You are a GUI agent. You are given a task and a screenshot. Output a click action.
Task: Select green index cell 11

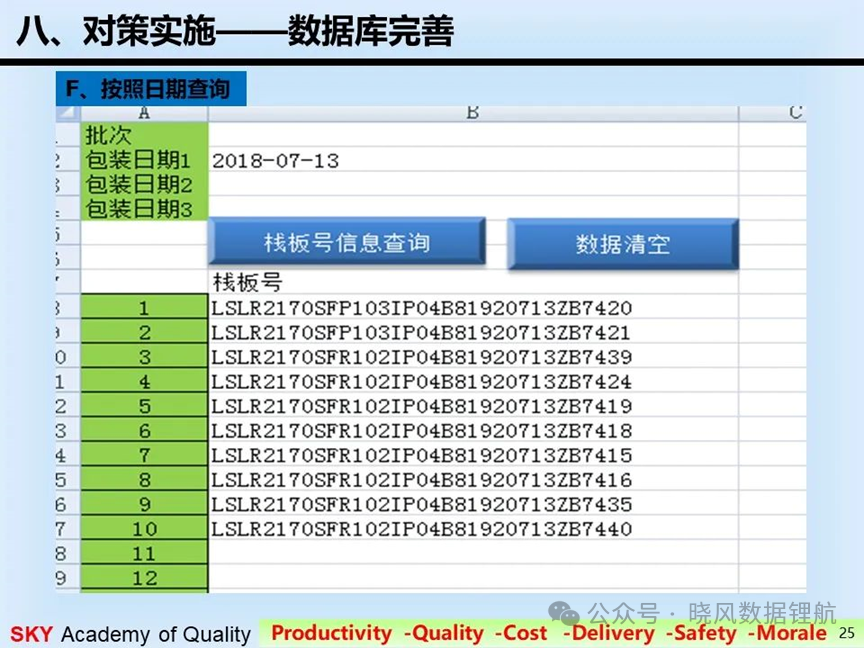click(x=144, y=553)
